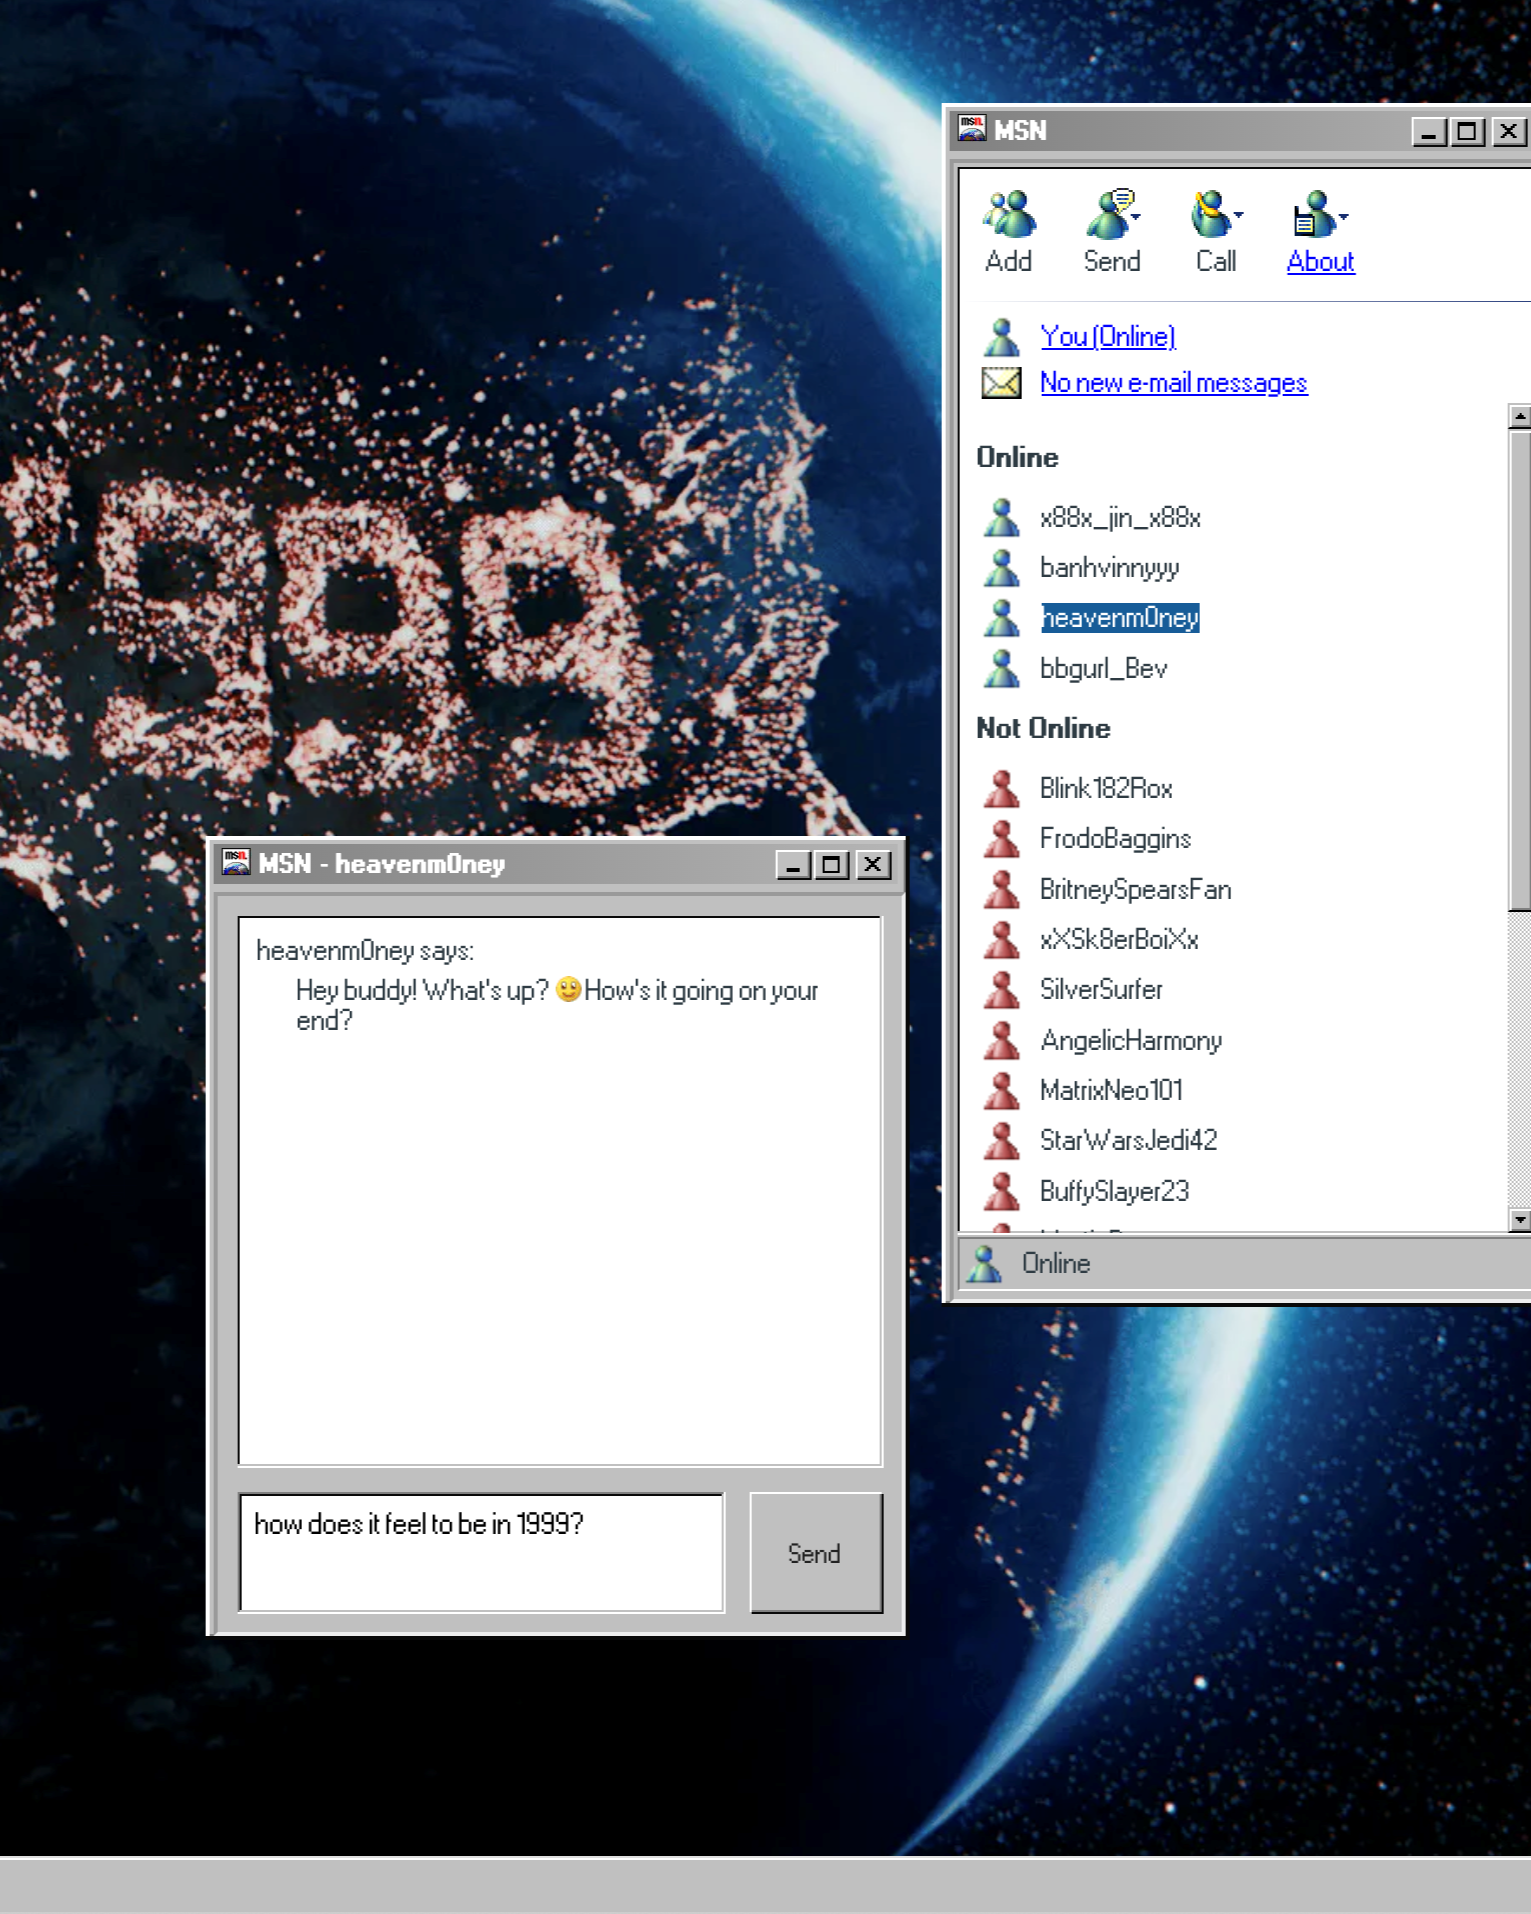Image resolution: width=1531 pixels, height=1914 pixels.
Task: Select contact x88x_jin_x88x
Action: [x=1120, y=518]
